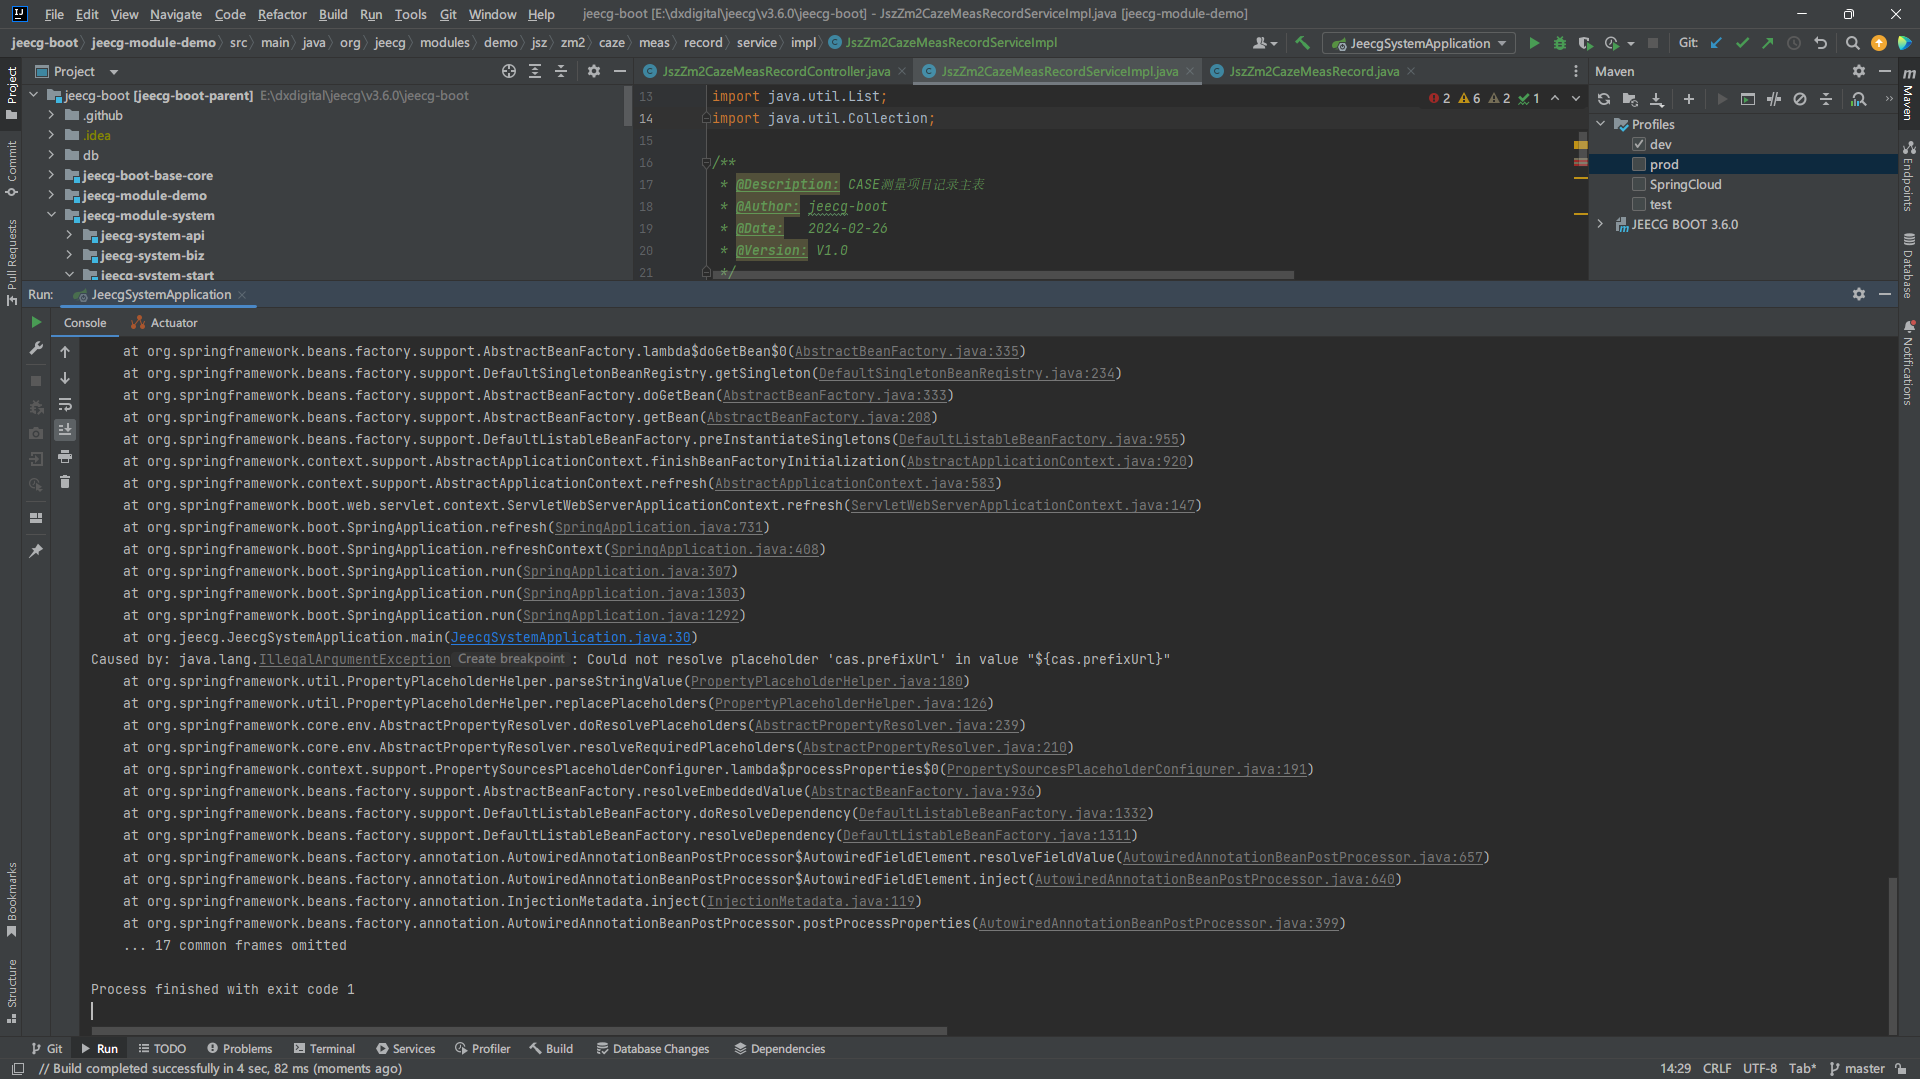Image resolution: width=1920 pixels, height=1080 pixels.
Task: Open PropertyPlaceholderHelper.java:180 link
Action: 827,681
